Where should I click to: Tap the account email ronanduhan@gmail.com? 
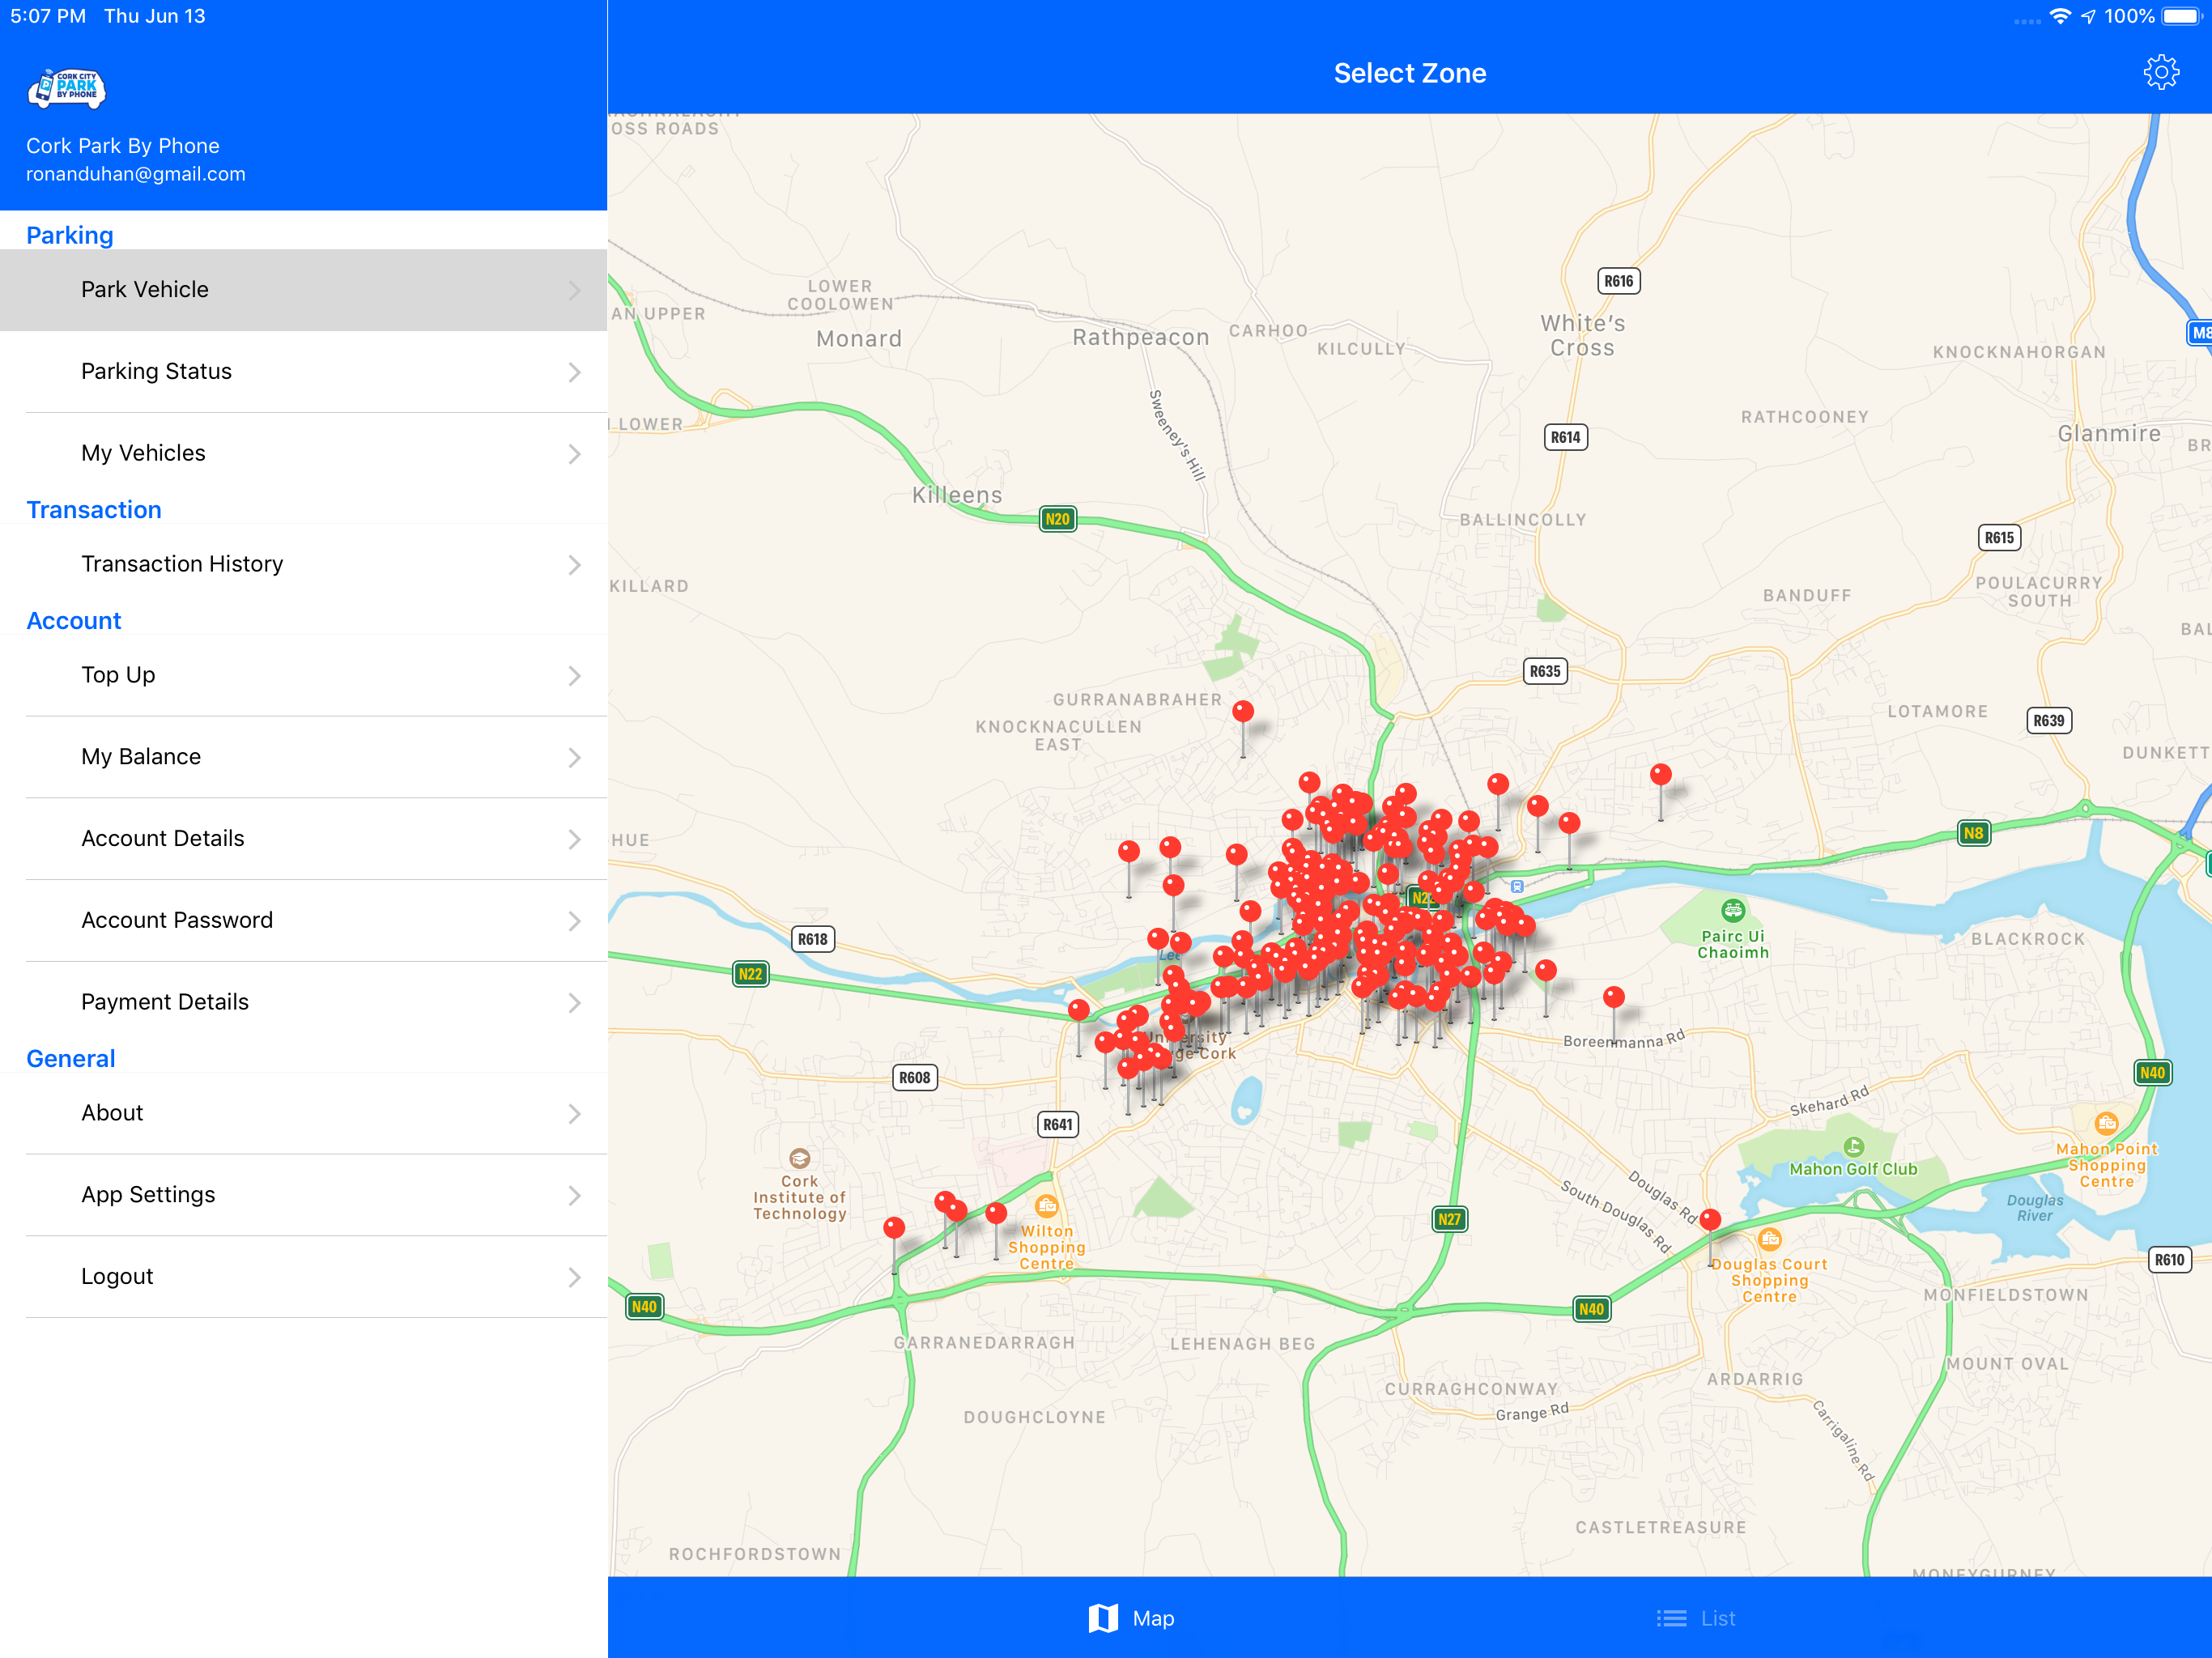(x=136, y=174)
